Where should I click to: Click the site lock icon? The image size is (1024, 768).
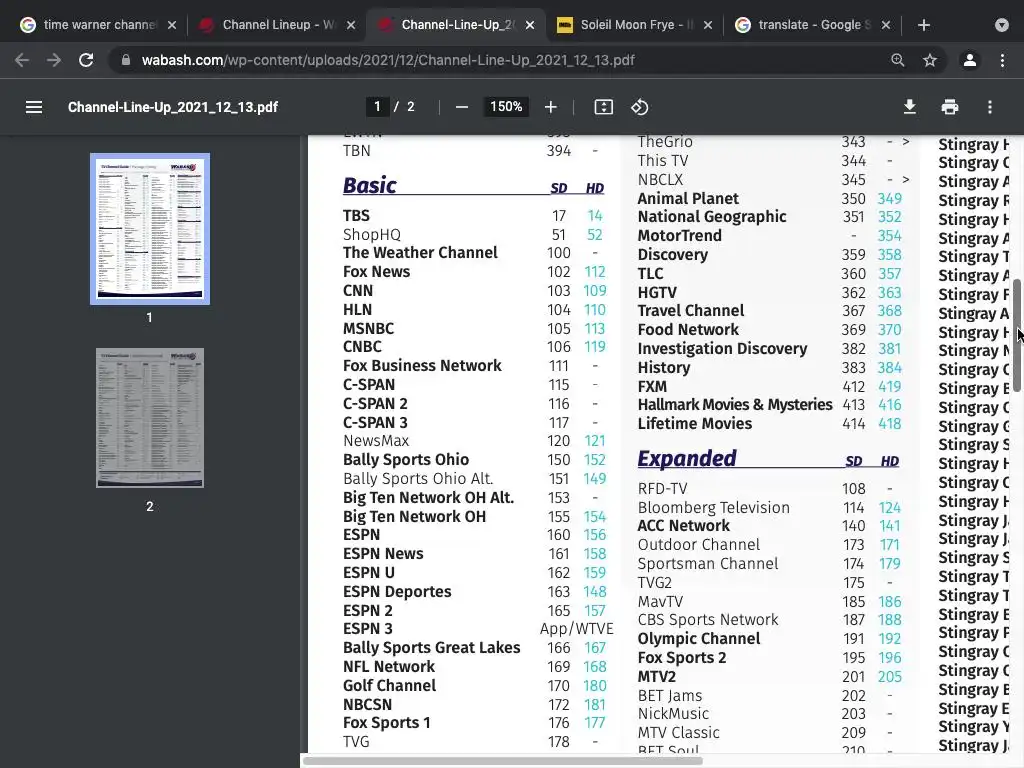126,60
